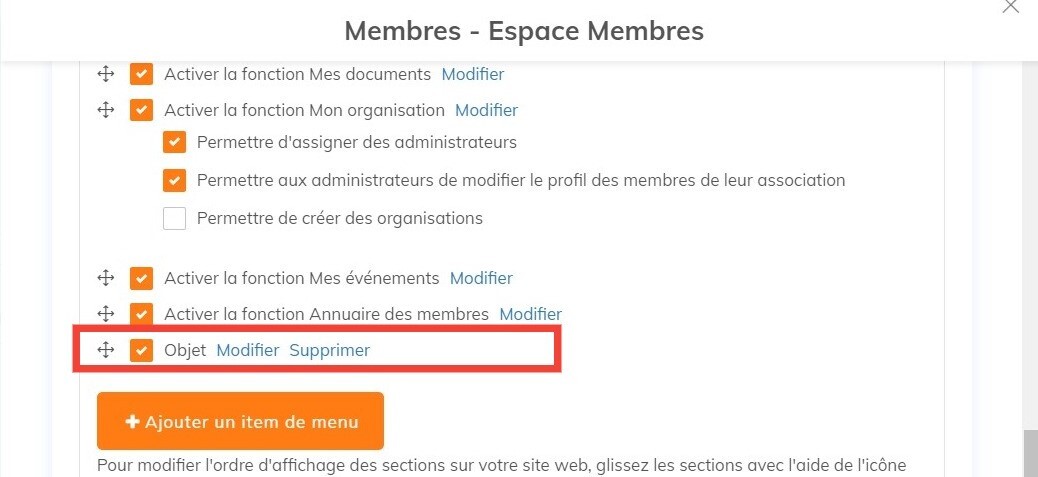Toggle Activer la fonction Mon organisation checkbox
The image size is (1038, 477).
tap(141, 110)
